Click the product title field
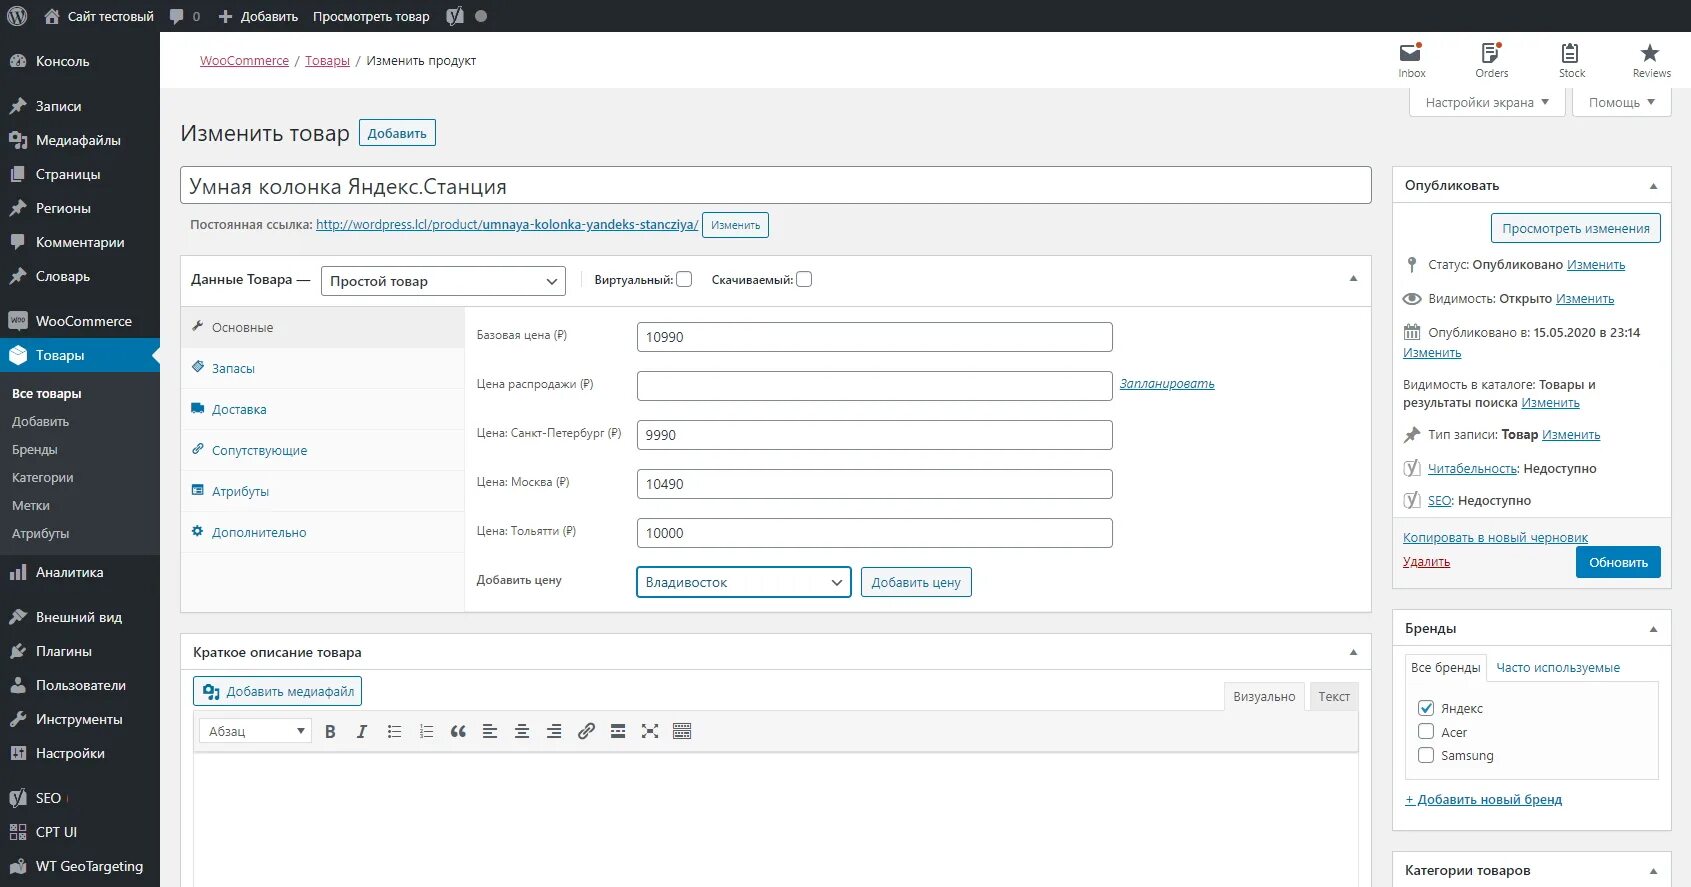 (776, 186)
